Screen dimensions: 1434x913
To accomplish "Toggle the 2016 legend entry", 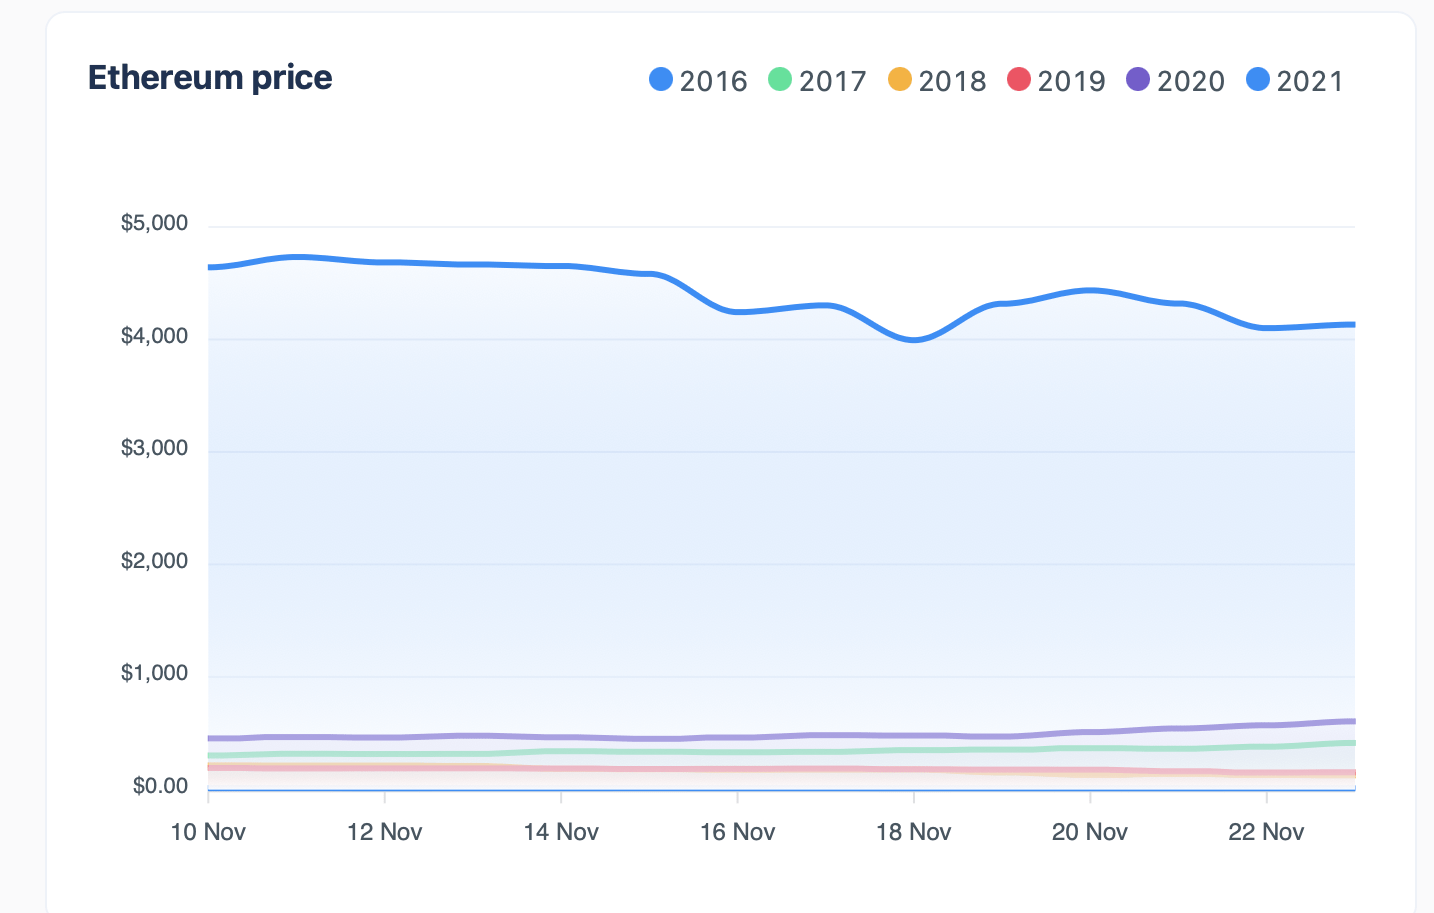I will [x=698, y=80].
